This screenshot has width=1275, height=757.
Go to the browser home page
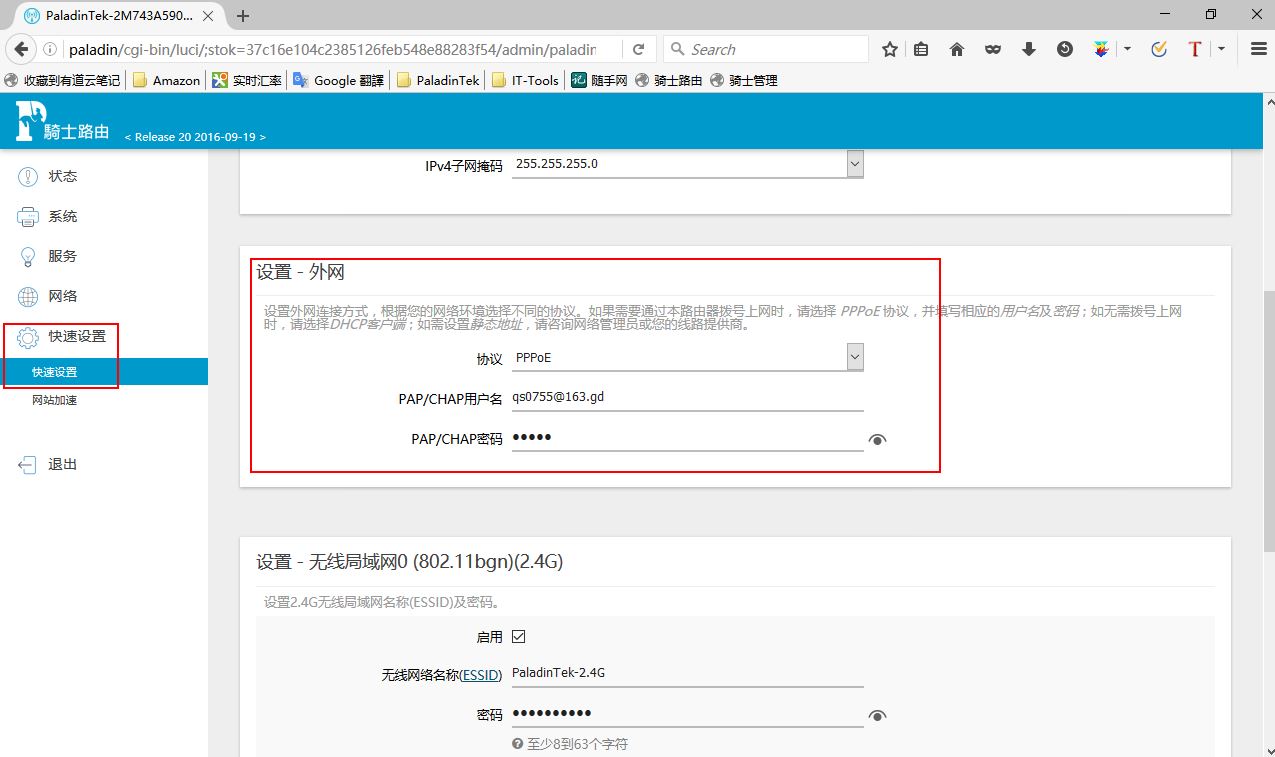click(957, 49)
